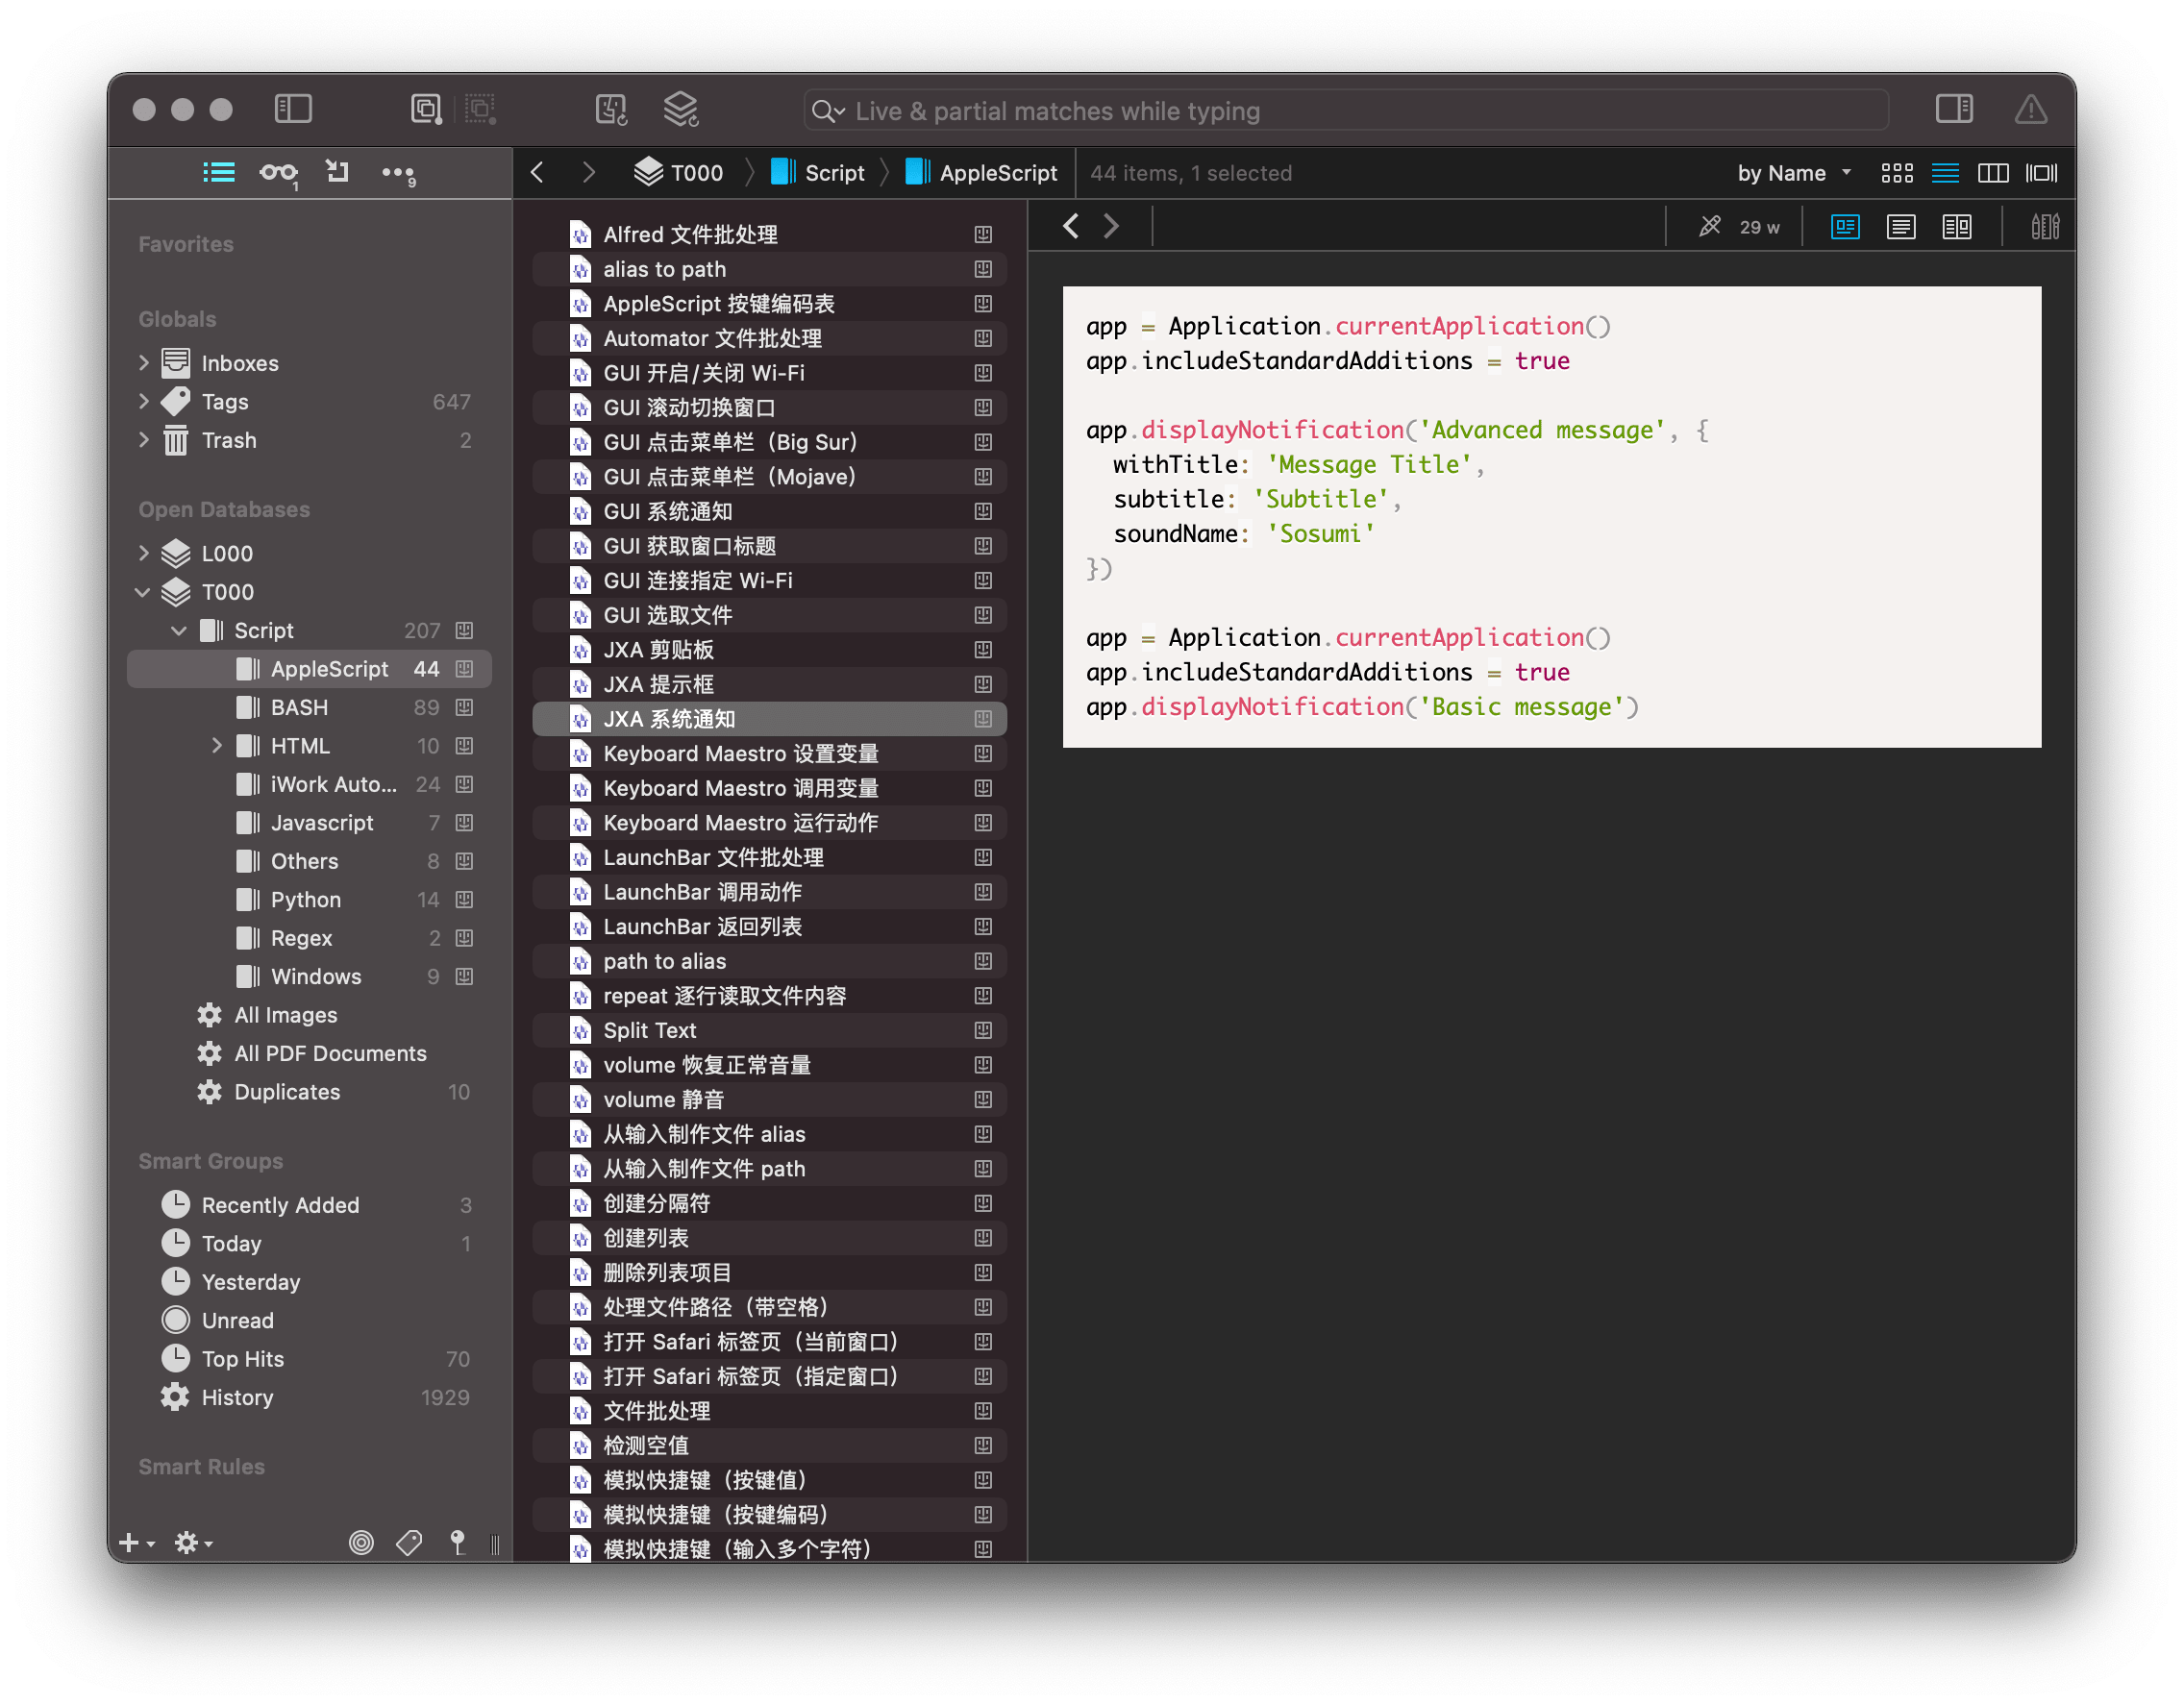Click lock icon next to Windows group
The width and height of the screenshot is (2184, 1705).
point(464,977)
